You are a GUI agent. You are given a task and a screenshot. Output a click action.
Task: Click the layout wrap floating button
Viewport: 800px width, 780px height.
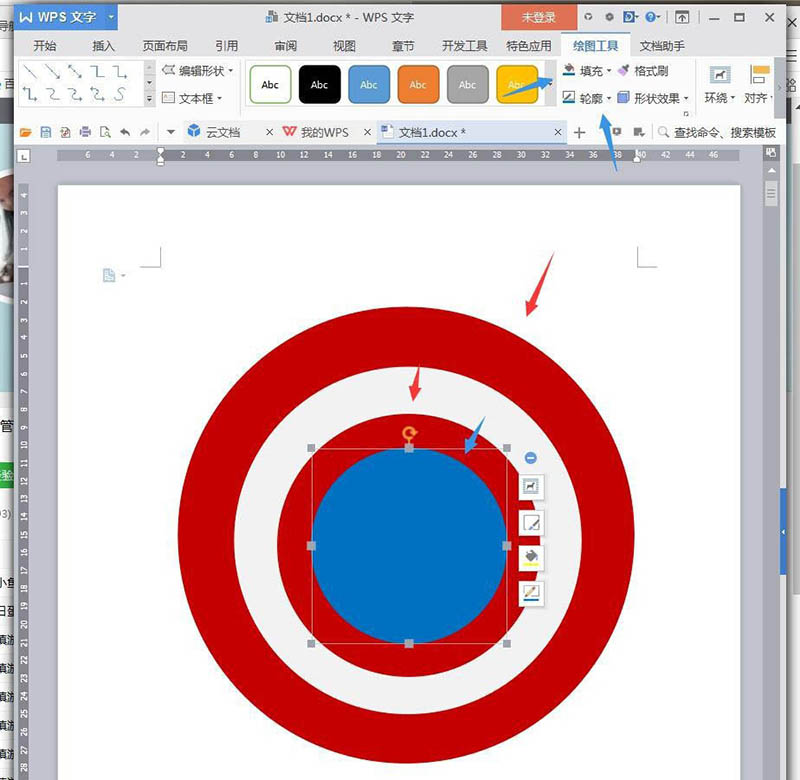(x=531, y=486)
